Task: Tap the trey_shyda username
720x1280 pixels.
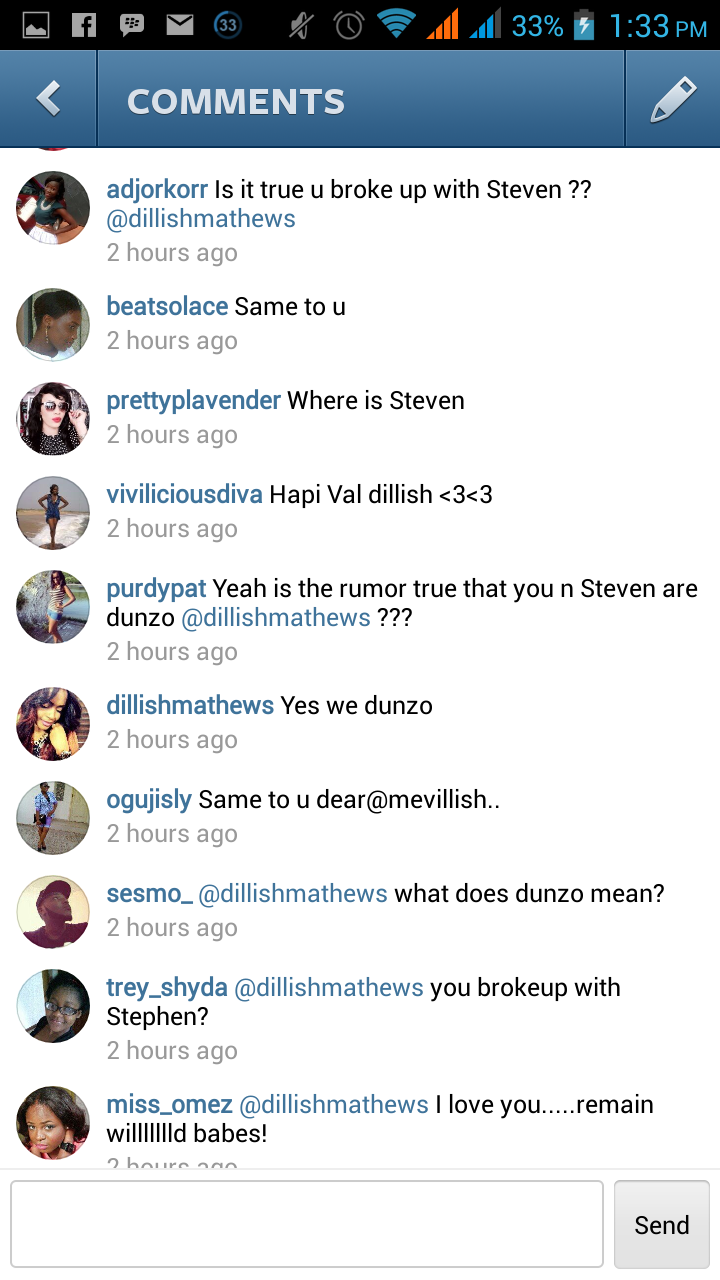Action: [167, 989]
